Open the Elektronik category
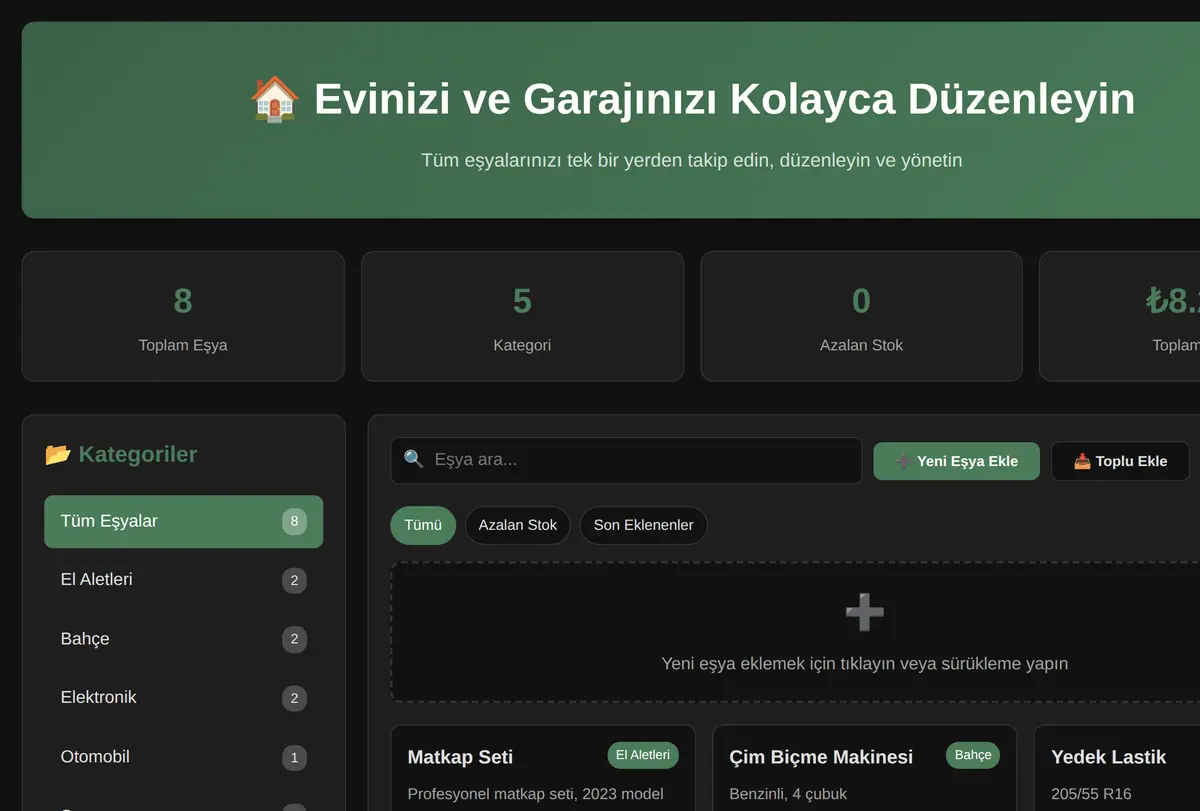This screenshot has width=1200, height=811. click(184, 698)
